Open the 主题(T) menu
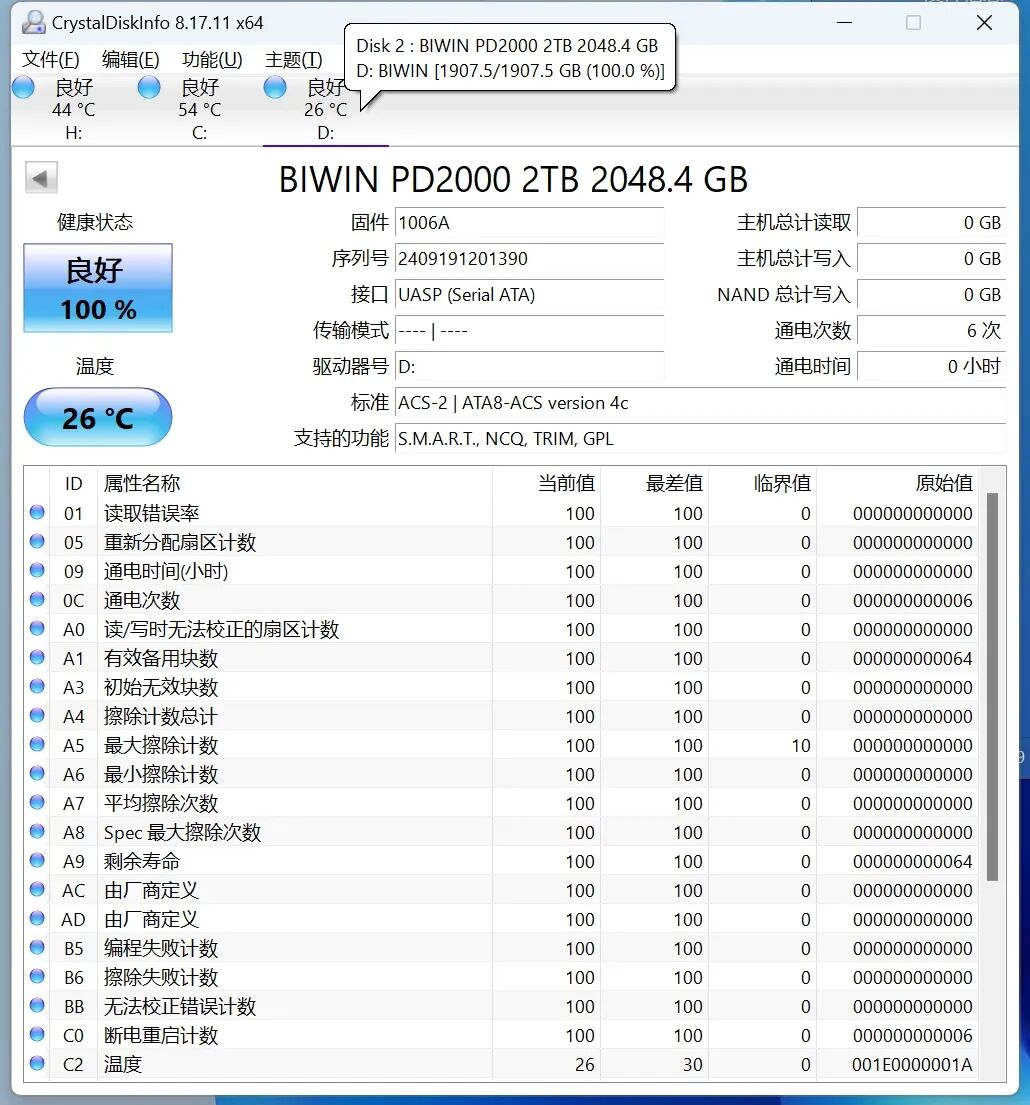The height and width of the screenshot is (1105, 1030). (293, 59)
